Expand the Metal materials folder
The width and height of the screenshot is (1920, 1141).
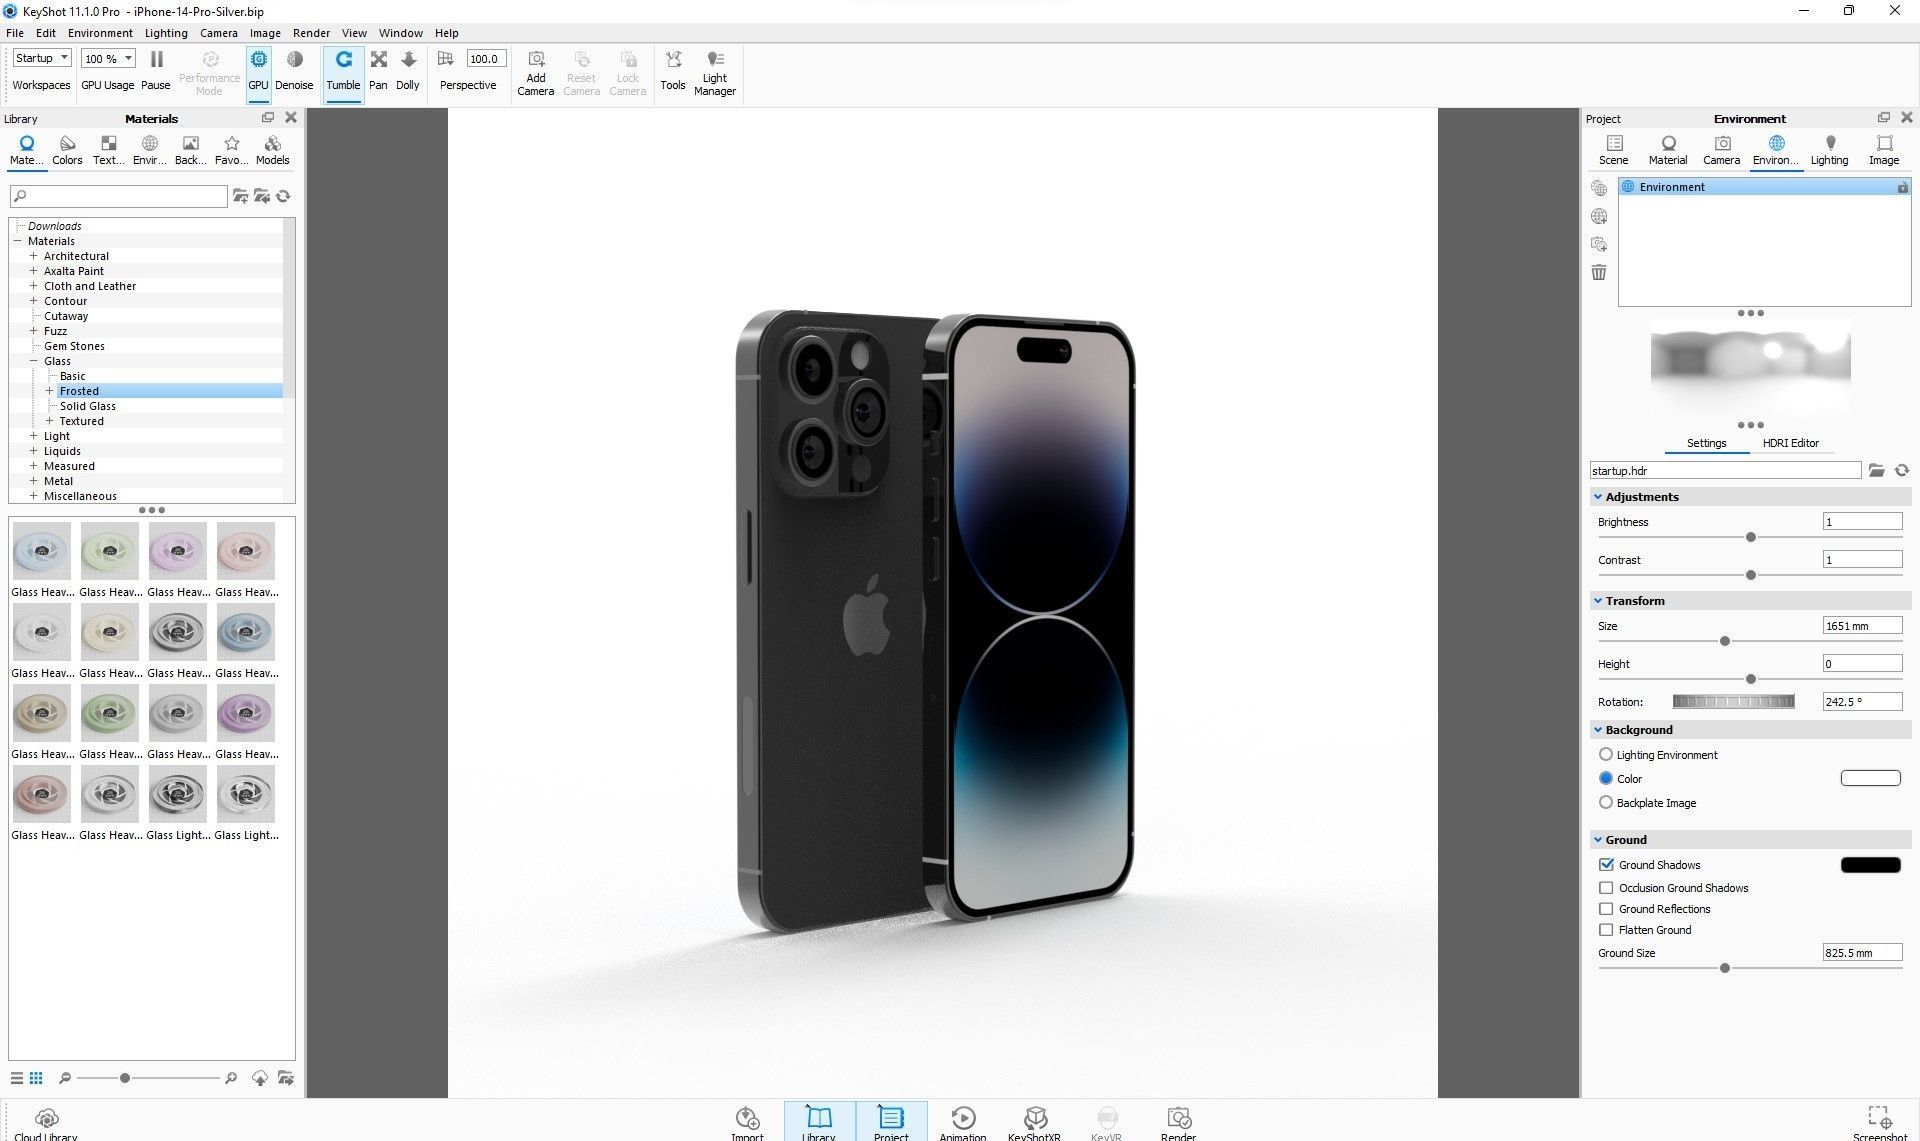coord(33,481)
